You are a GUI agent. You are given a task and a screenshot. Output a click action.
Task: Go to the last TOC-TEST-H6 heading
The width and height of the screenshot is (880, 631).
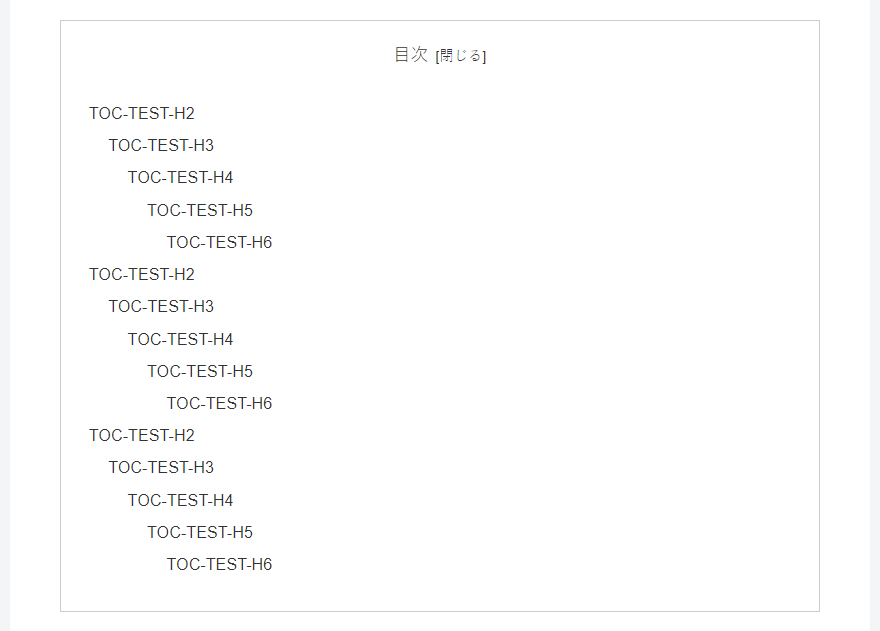[219, 564]
